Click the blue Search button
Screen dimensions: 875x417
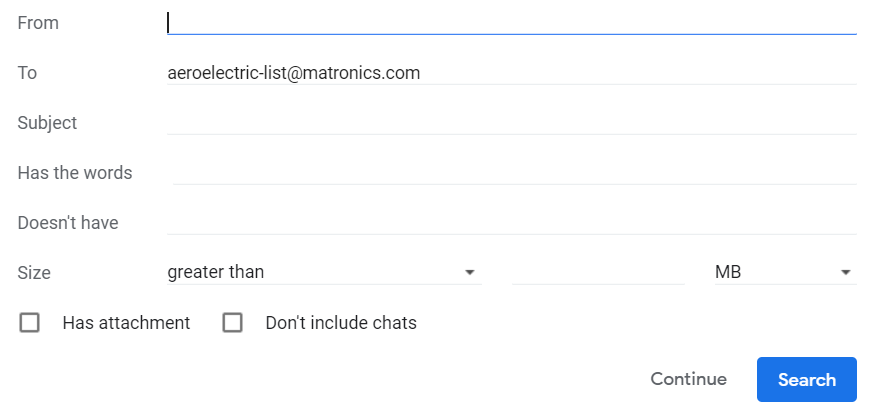pyautogui.click(x=806, y=379)
